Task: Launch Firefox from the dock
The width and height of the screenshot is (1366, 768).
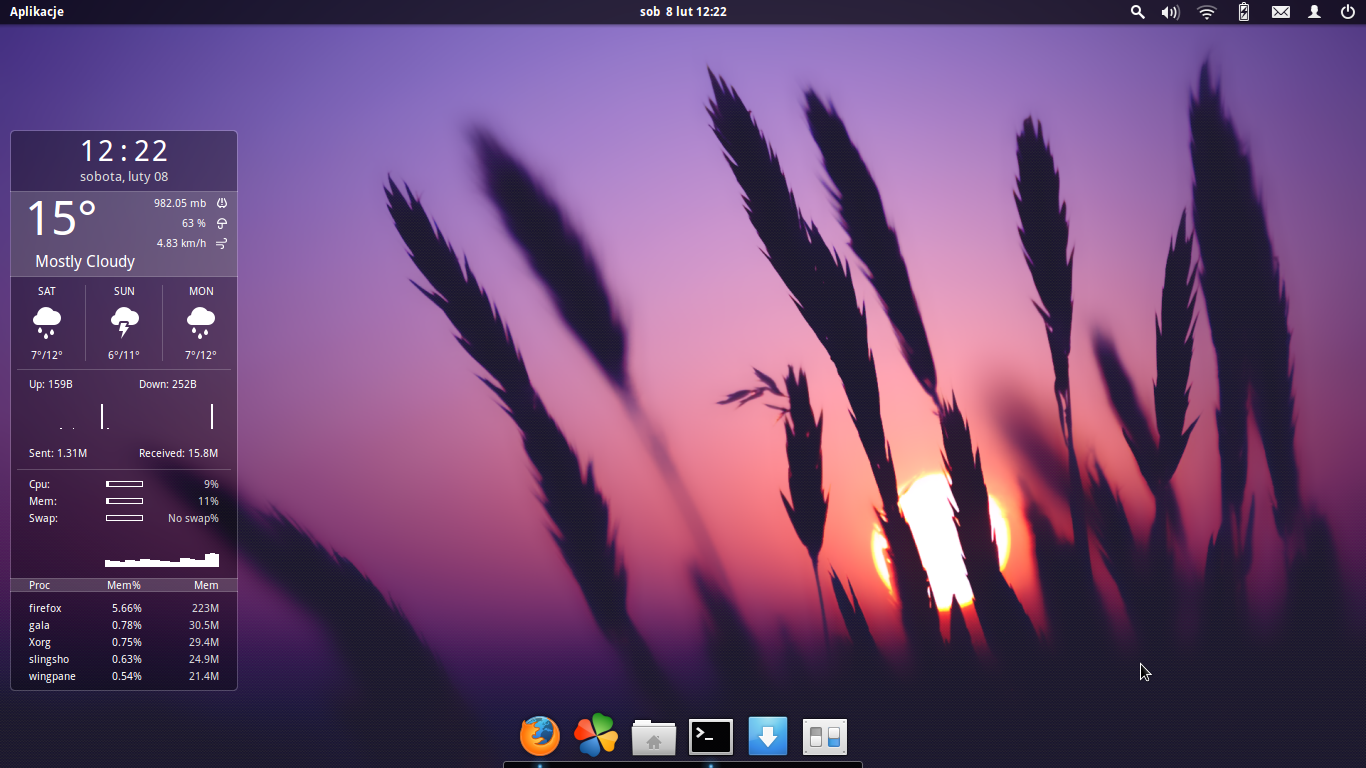Action: (540, 736)
